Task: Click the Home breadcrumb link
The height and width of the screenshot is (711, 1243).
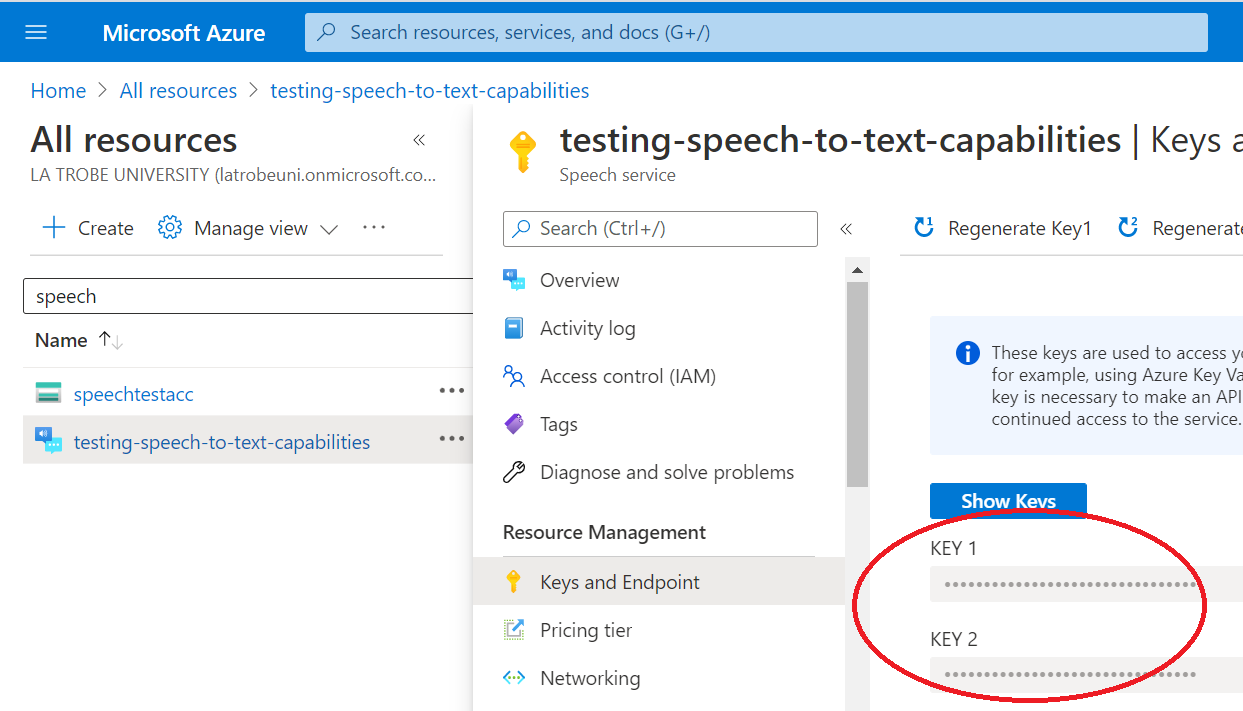Action: (58, 91)
